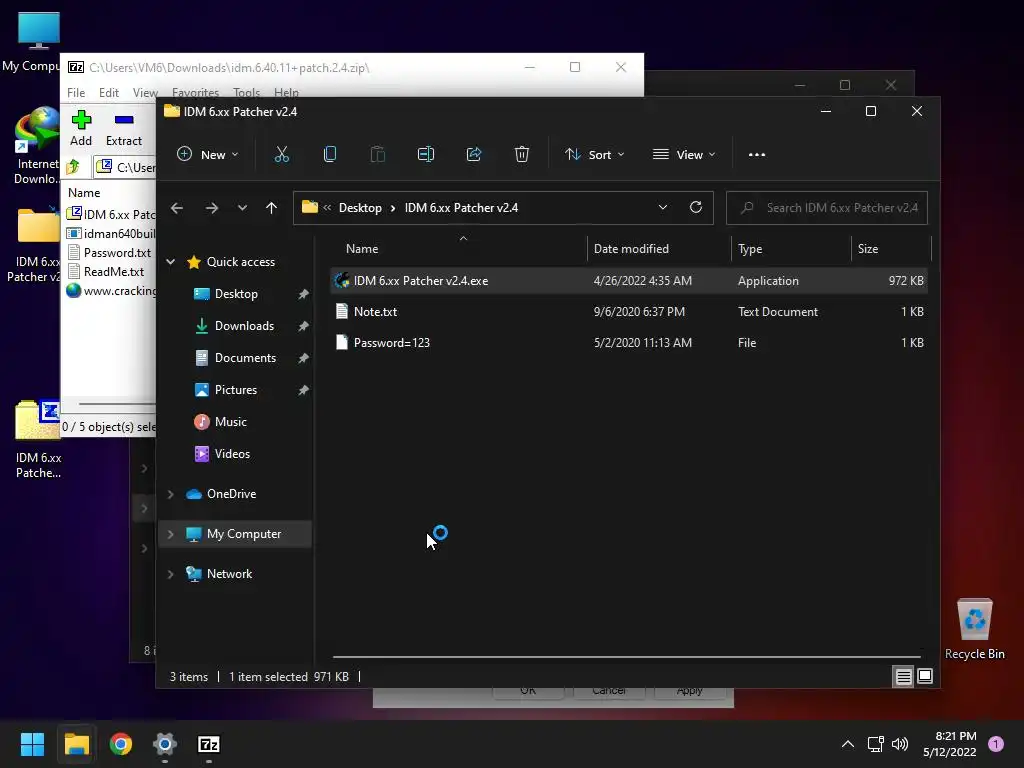The height and width of the screenshot is (768, 1024).
Task: Select the Note.txt file
Action: click(629, 312)
